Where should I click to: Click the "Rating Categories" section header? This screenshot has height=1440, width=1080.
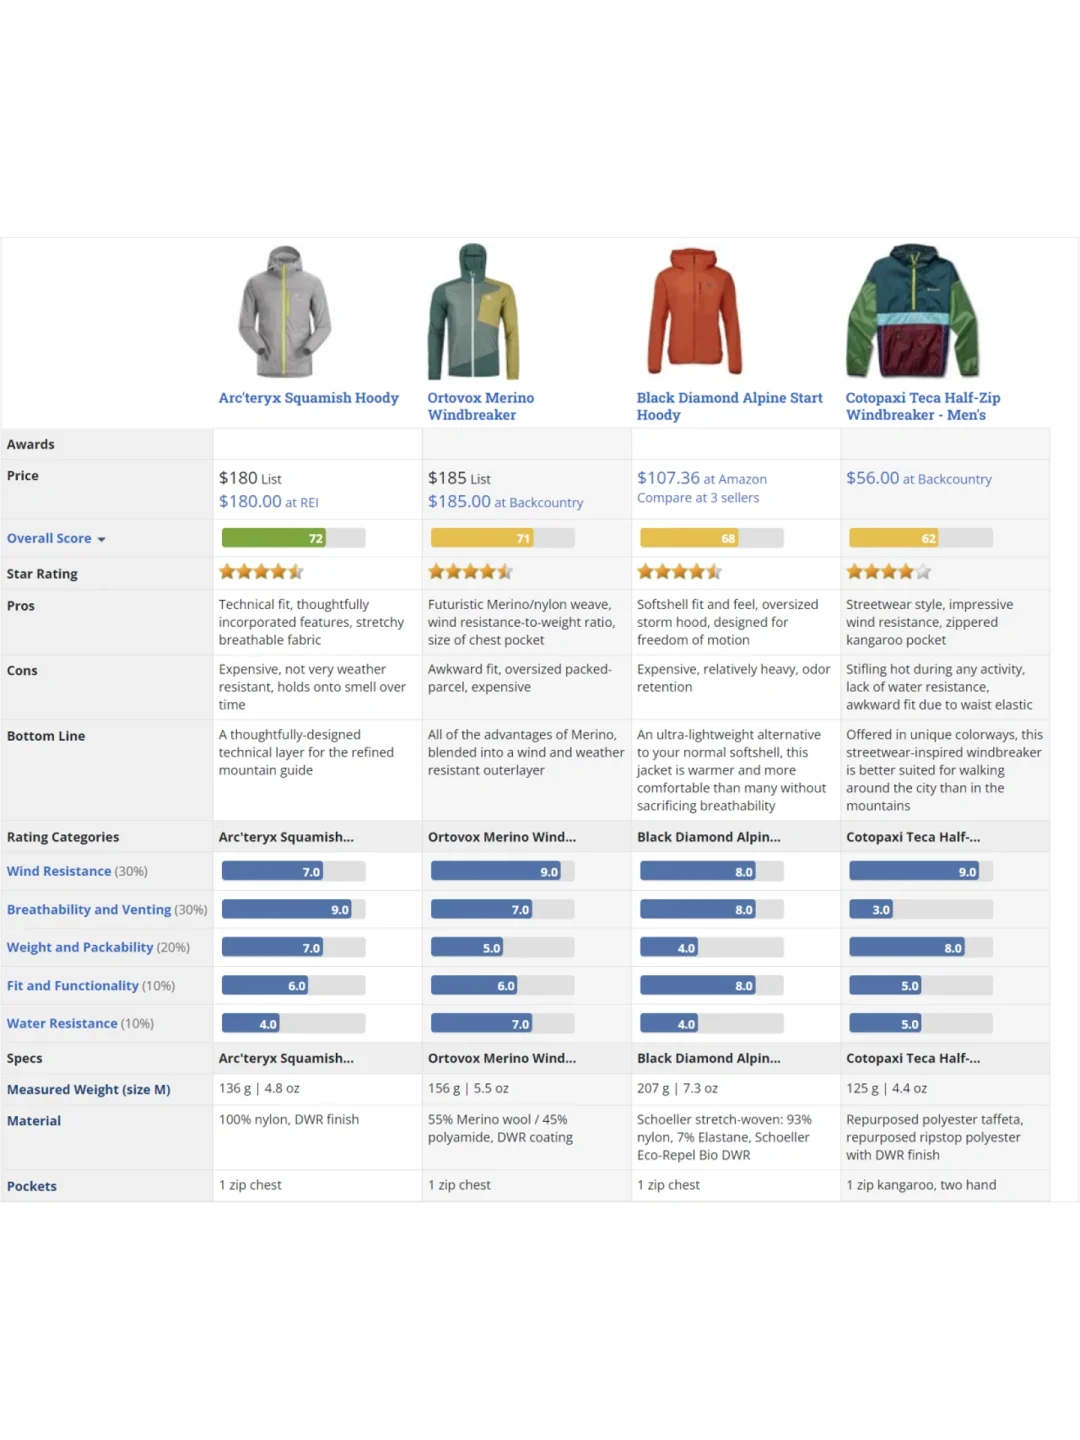tap(63, 837)
